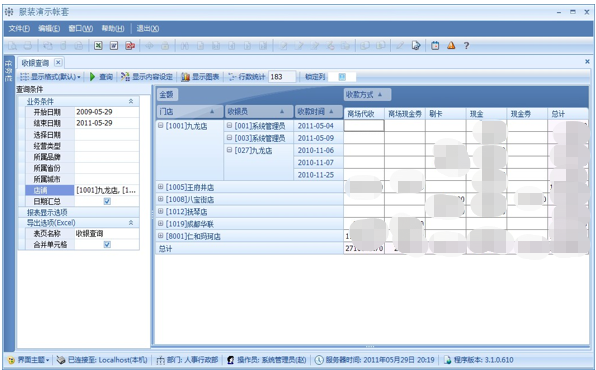Click the orange warning triangle icon
The height and width of the screenshot is (370, 596).
[x=451, y=46]
